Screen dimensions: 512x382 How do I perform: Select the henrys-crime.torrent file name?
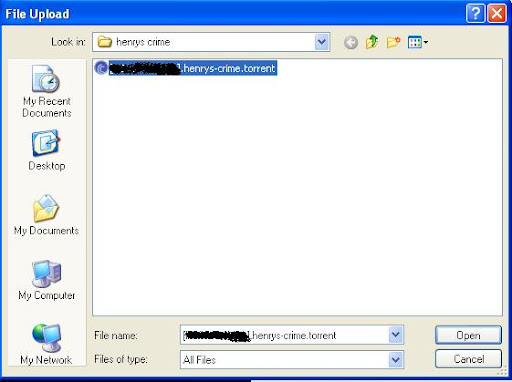[193, 68]
